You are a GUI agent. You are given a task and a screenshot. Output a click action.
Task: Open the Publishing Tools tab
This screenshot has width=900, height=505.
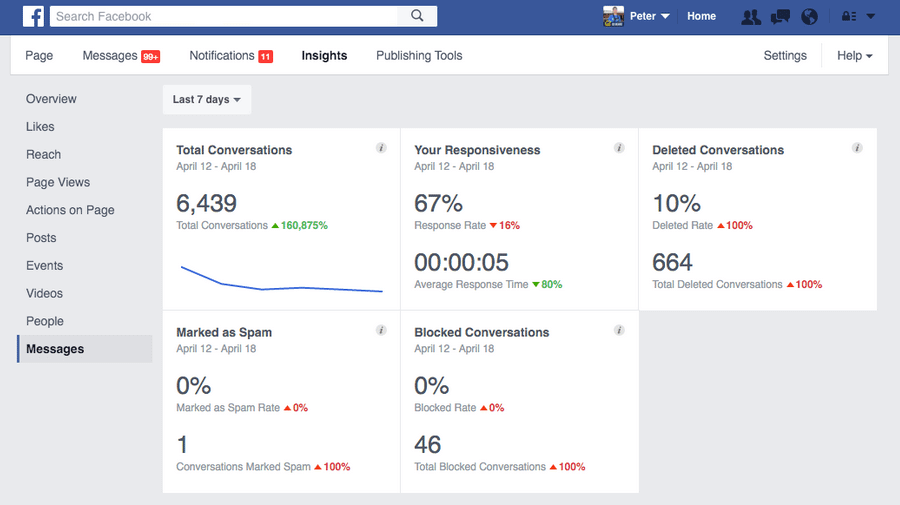tap(419, 56)
